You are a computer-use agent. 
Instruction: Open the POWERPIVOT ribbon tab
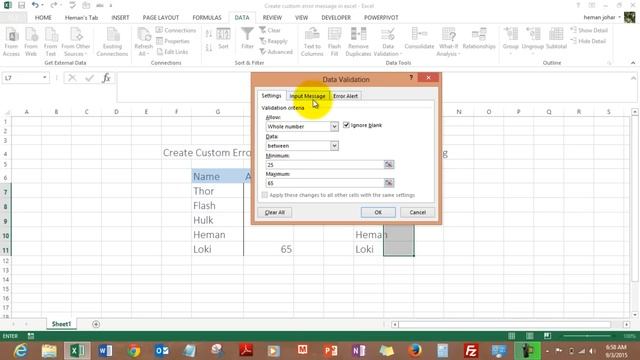point(381,18)
